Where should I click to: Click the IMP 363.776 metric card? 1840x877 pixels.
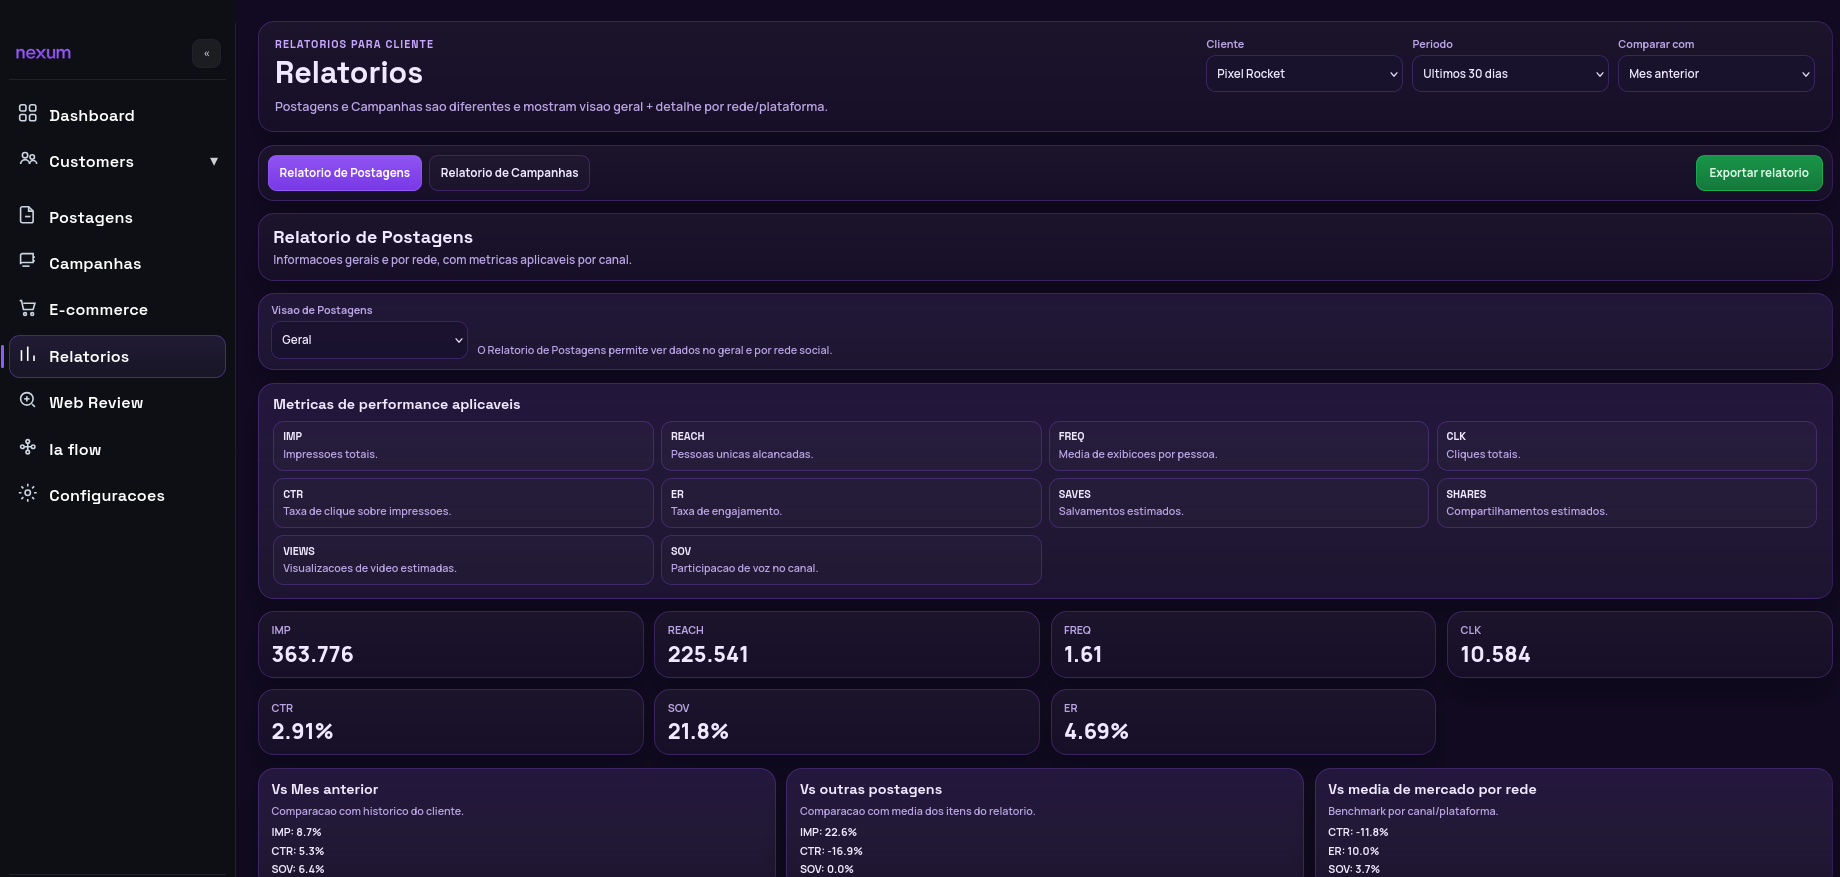pyautogui.click(x=450, y=645)
